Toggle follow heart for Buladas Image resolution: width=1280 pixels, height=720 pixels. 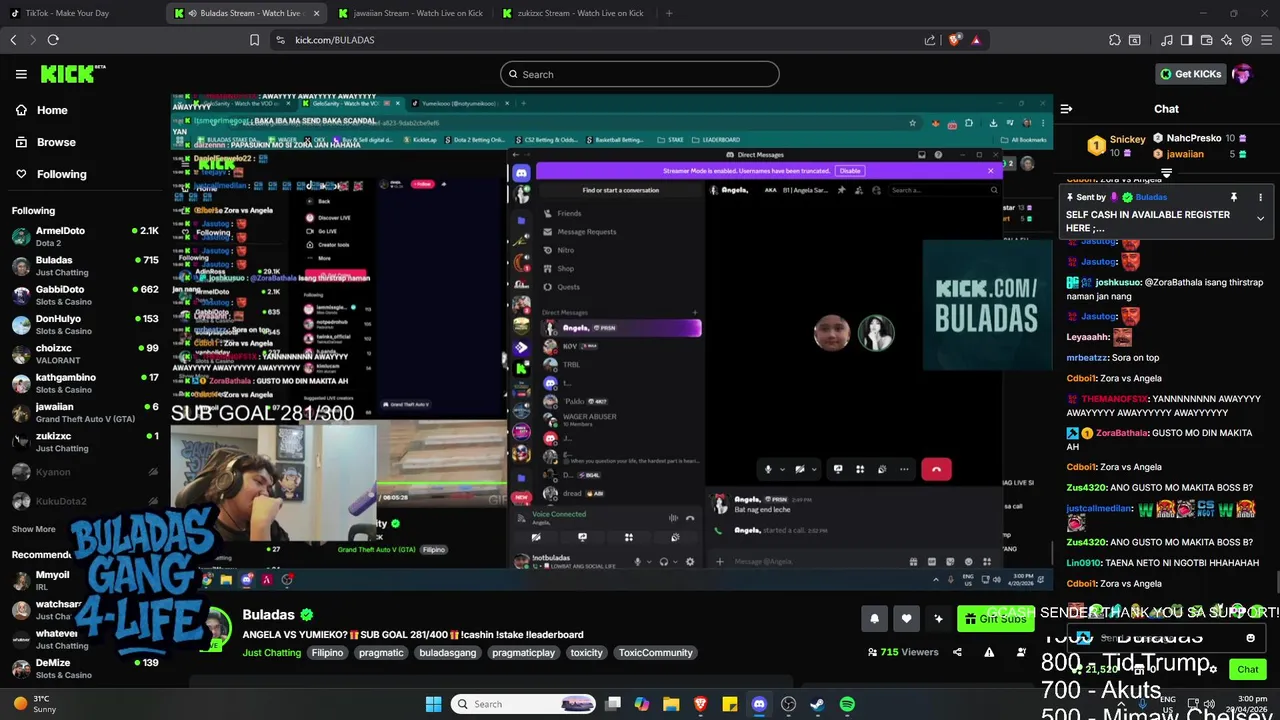tap(906, 619)
